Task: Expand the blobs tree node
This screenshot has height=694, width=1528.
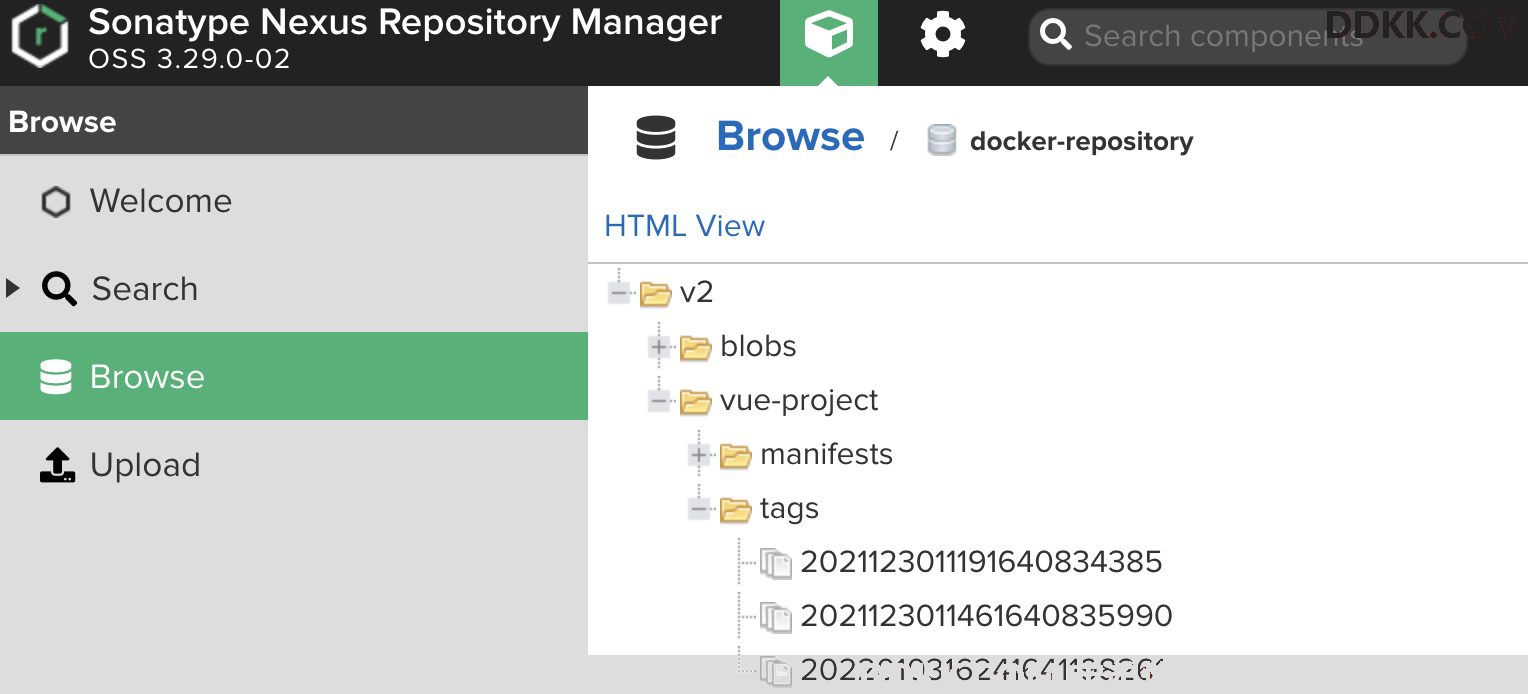Action: pos(660,347)
